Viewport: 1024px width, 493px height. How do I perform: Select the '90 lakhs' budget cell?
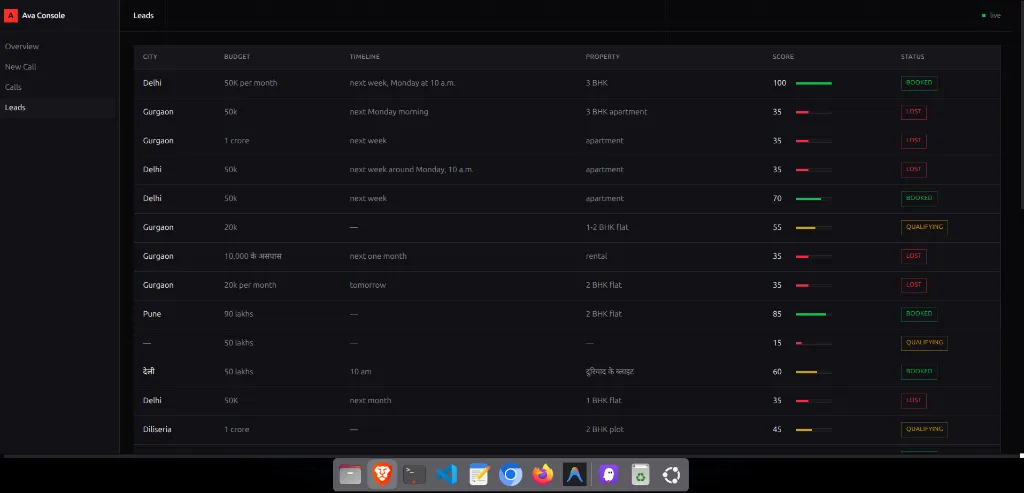238,314
